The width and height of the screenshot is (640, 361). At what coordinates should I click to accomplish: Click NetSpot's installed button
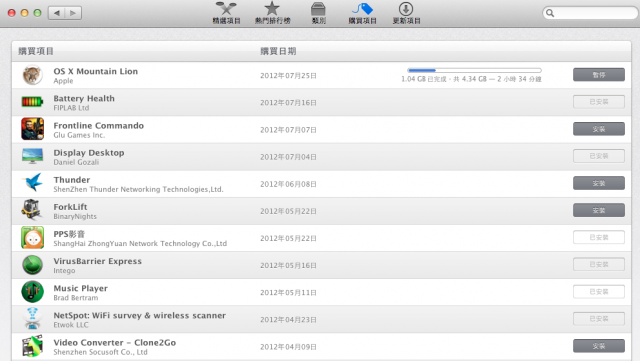click(x=598, y=319)
